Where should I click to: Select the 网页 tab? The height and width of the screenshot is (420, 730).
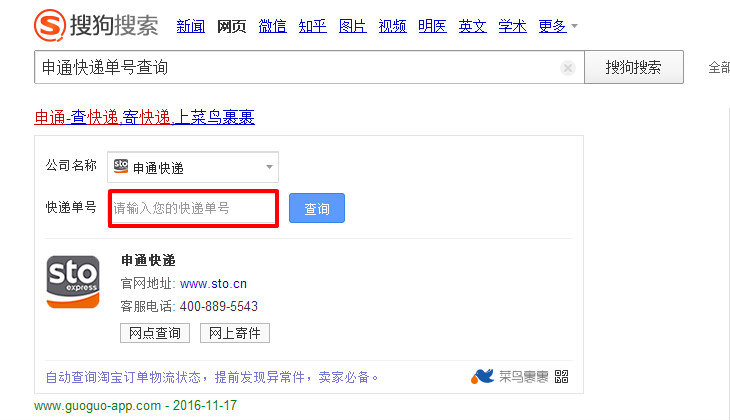point(231,26)
